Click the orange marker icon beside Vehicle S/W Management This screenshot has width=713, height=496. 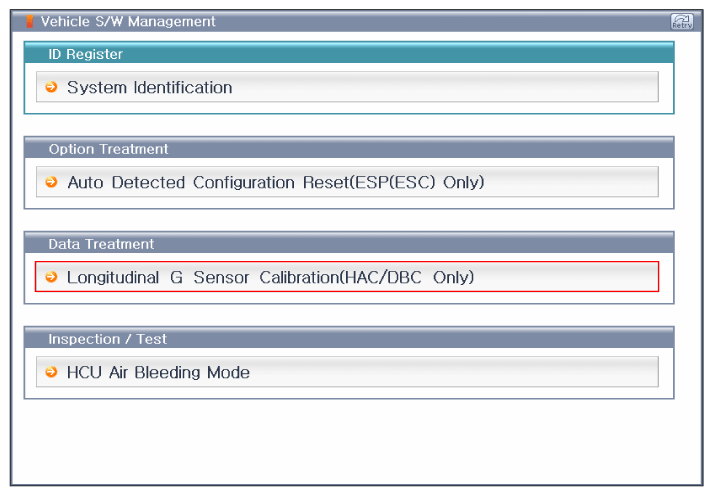30,21
